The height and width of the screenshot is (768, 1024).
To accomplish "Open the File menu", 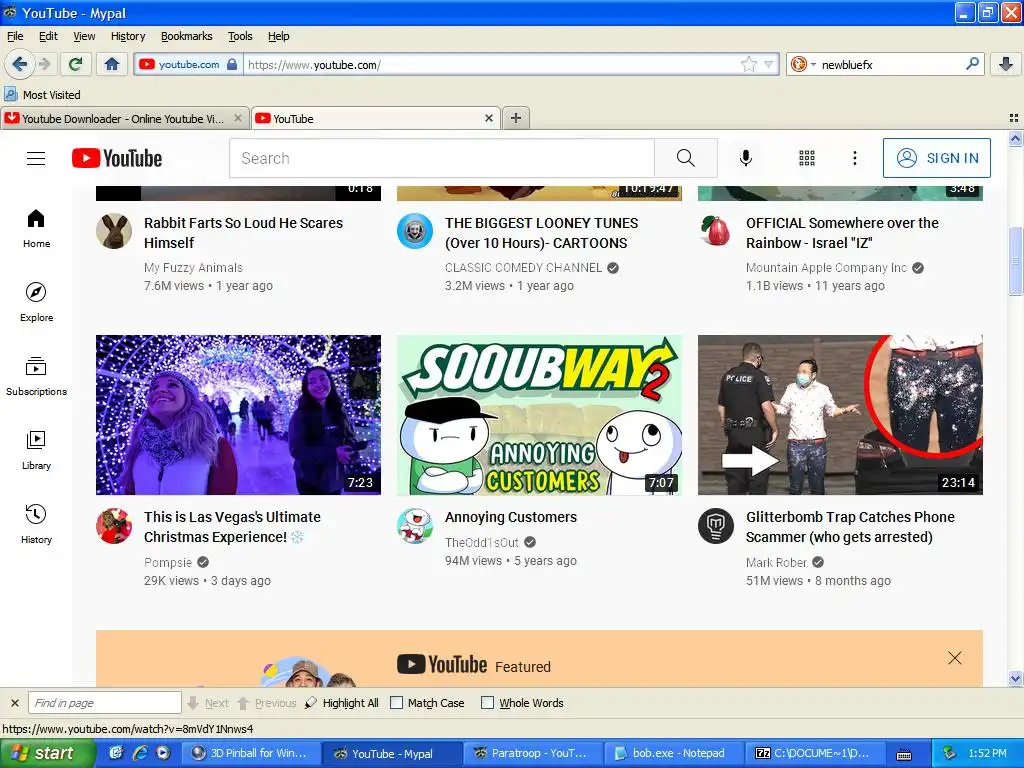I will [15, 36].
